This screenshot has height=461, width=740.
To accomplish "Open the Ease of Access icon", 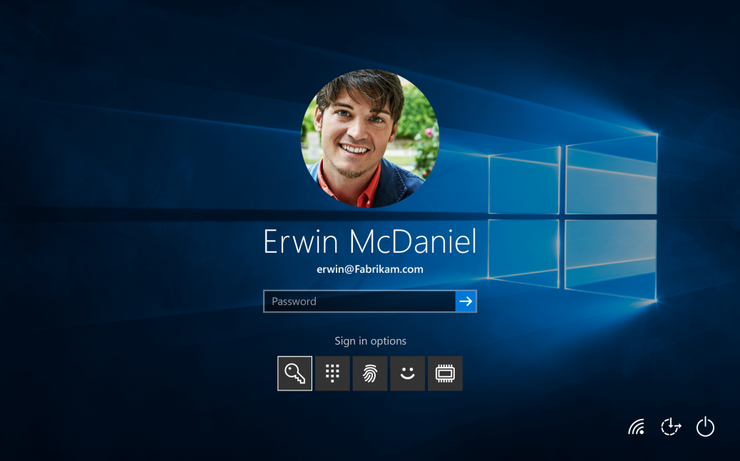I will coord(671,427).
